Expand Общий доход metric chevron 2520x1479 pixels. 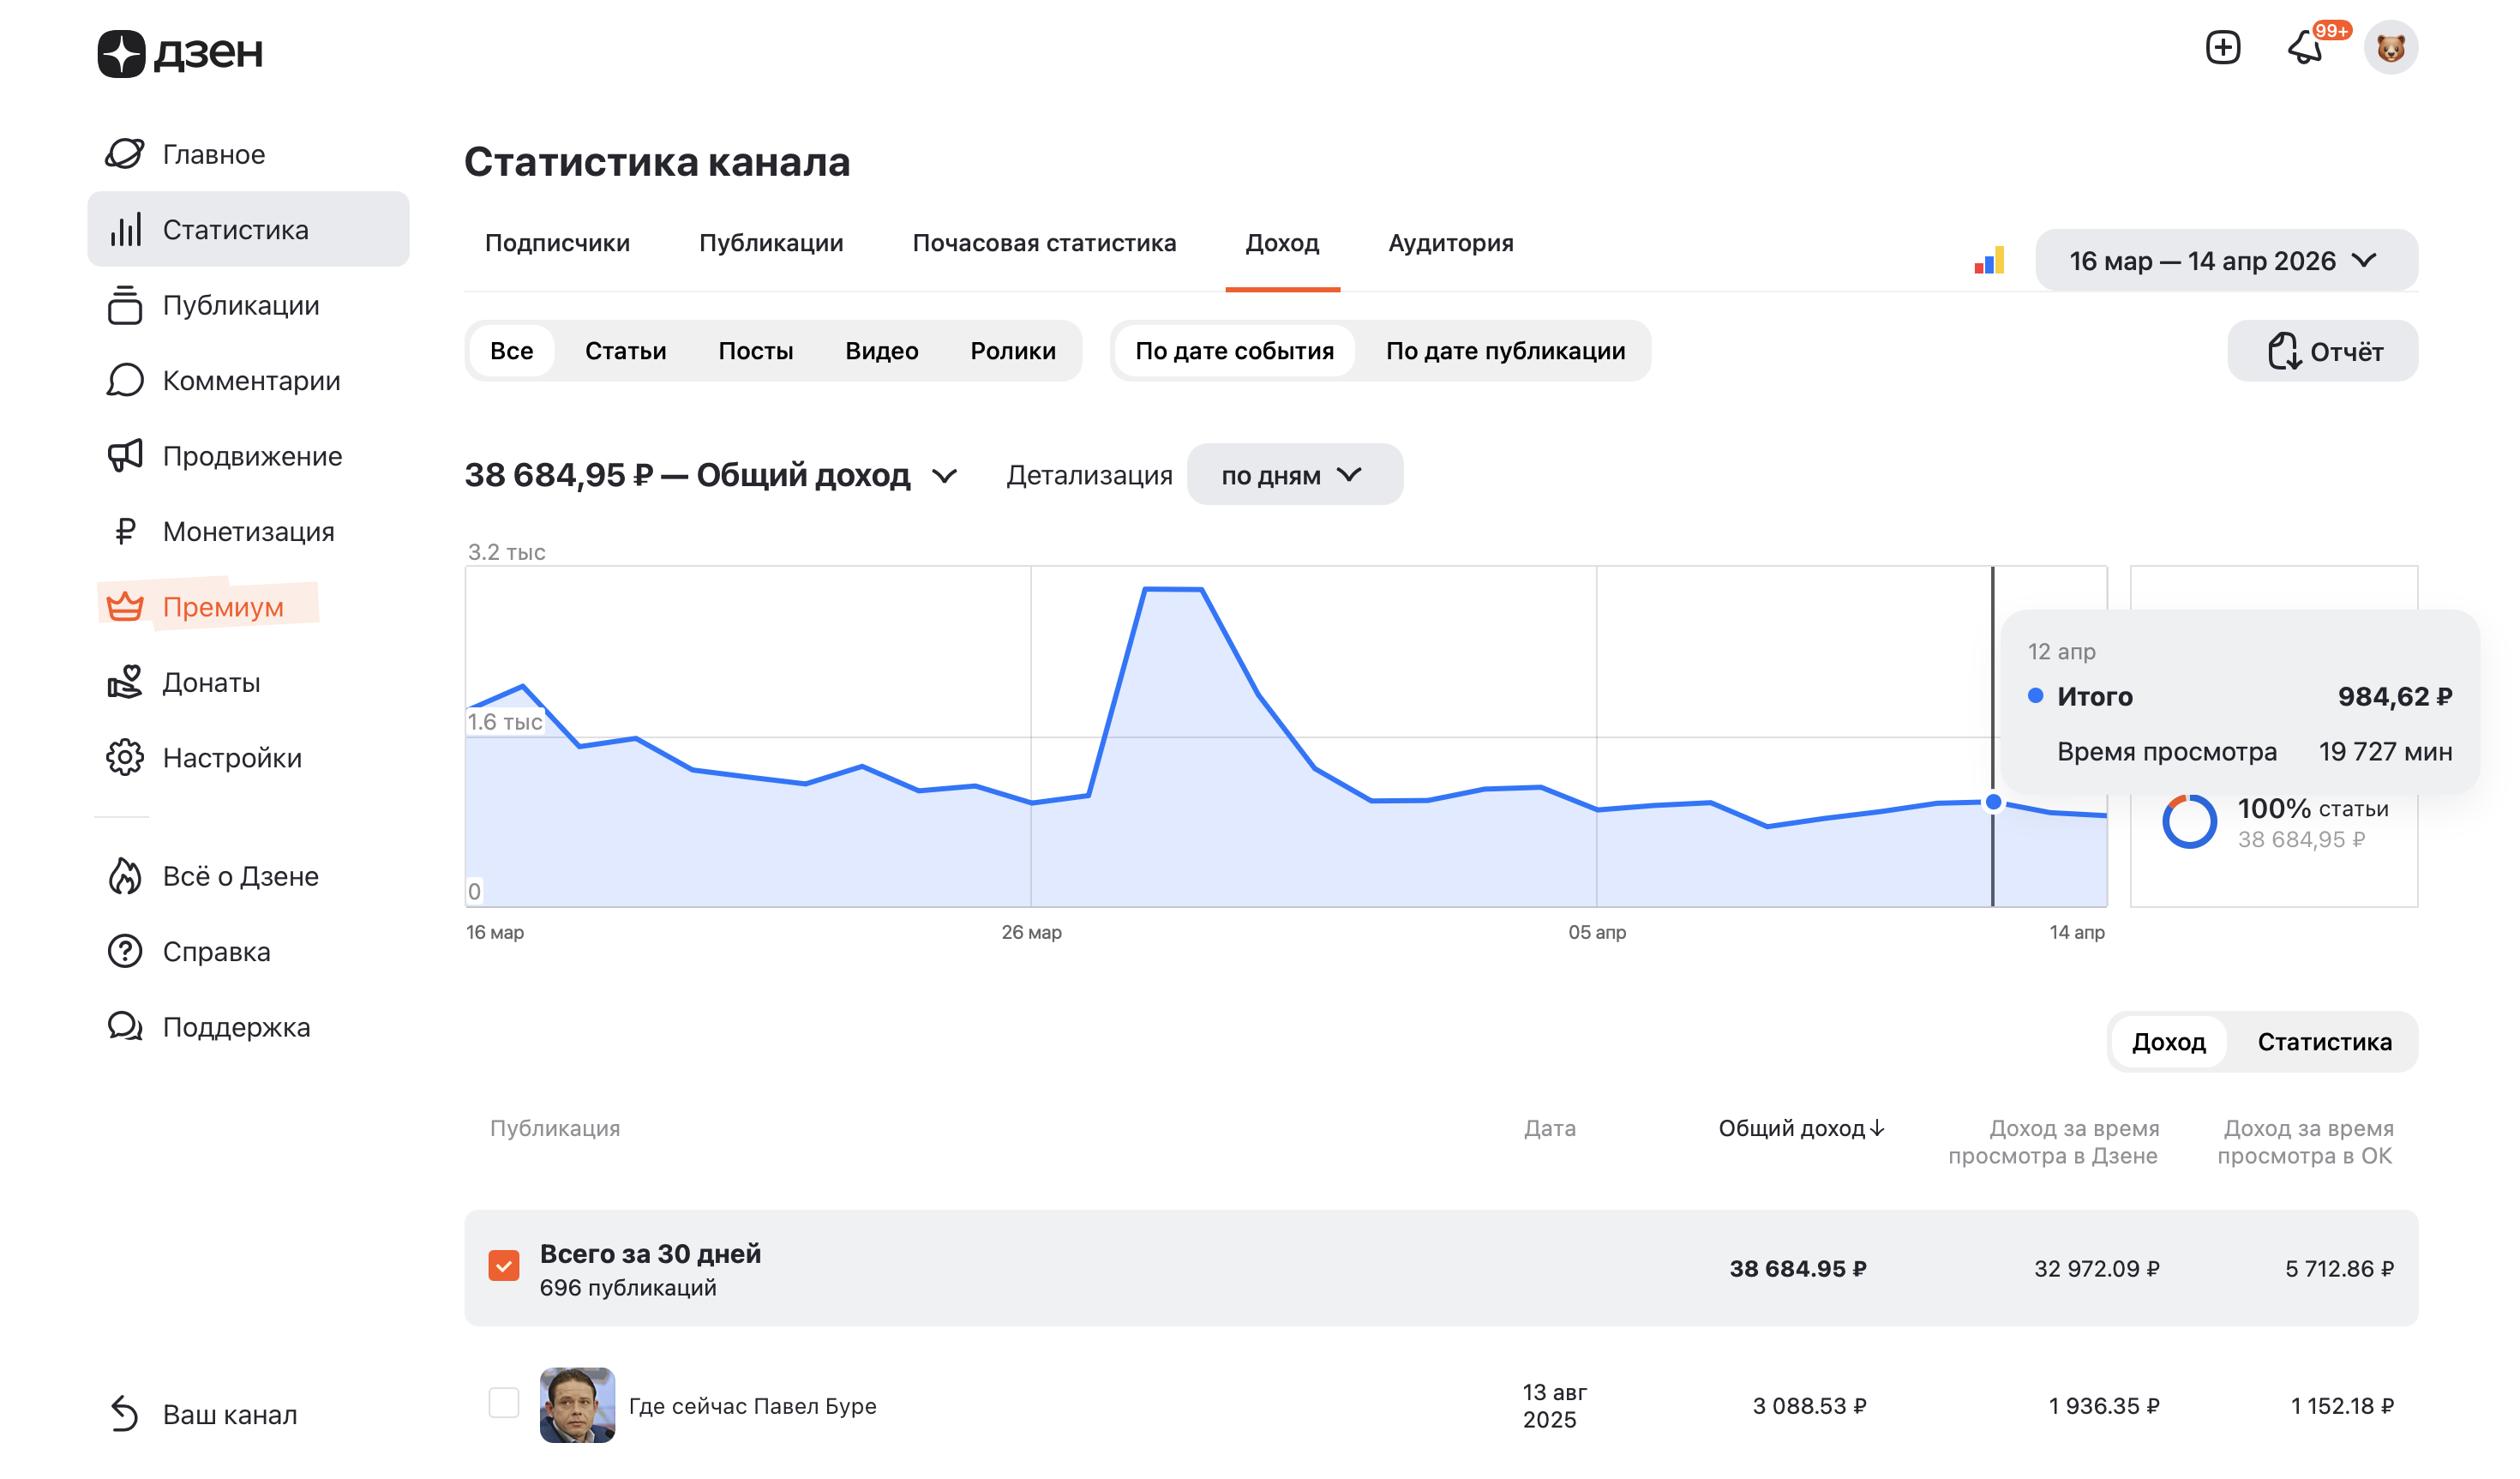[944, 476]
